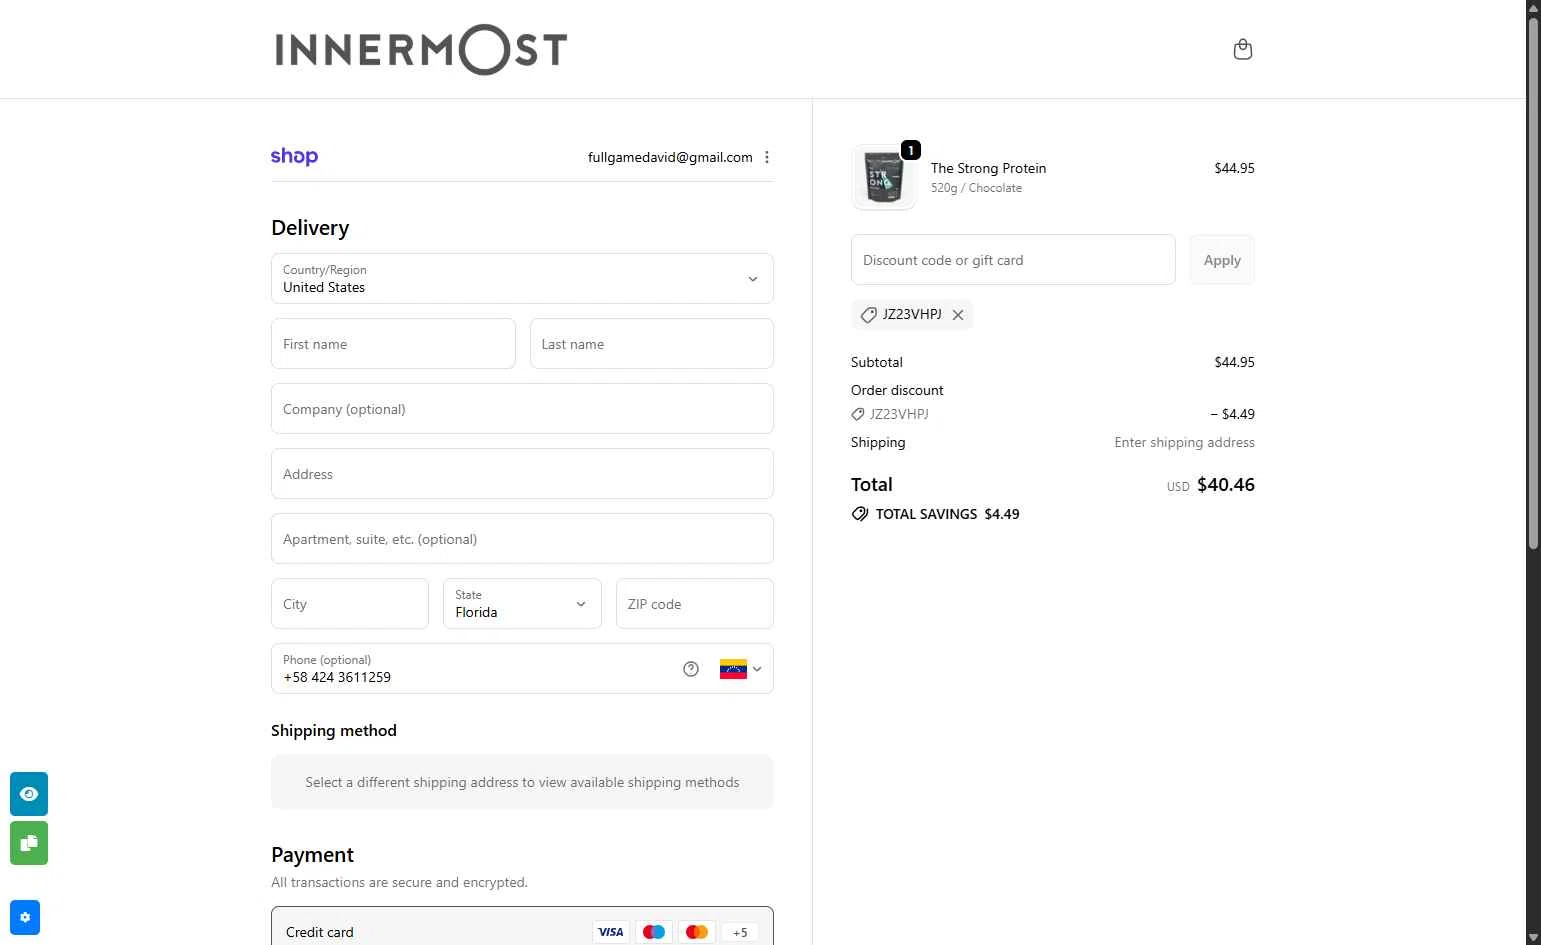The width and height of the screenshot is (1541, 945).
Task: Click the Maestro card icon
Action: pyautogui.click(x=654, y=932)
